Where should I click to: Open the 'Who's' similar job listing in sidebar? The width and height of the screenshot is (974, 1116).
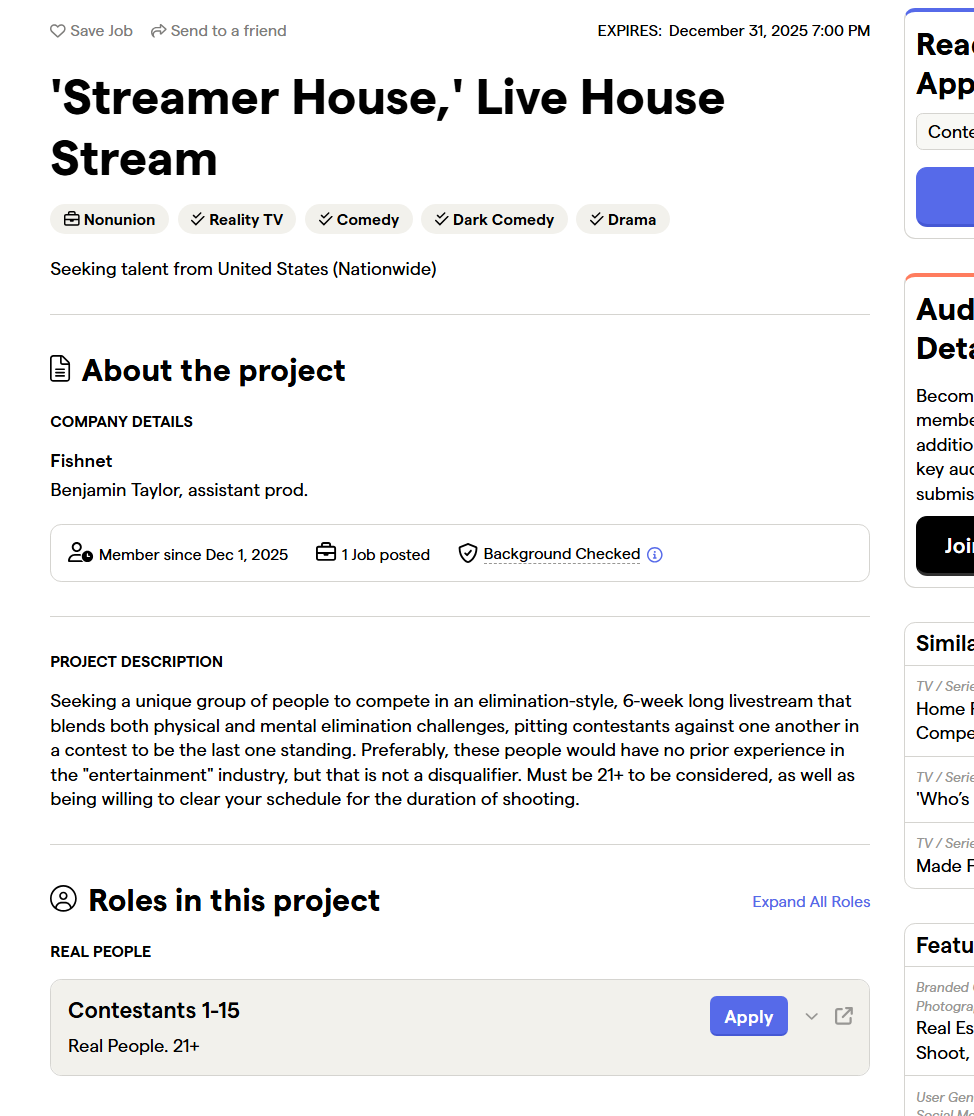pyautogui.click(x=945, y=799)
